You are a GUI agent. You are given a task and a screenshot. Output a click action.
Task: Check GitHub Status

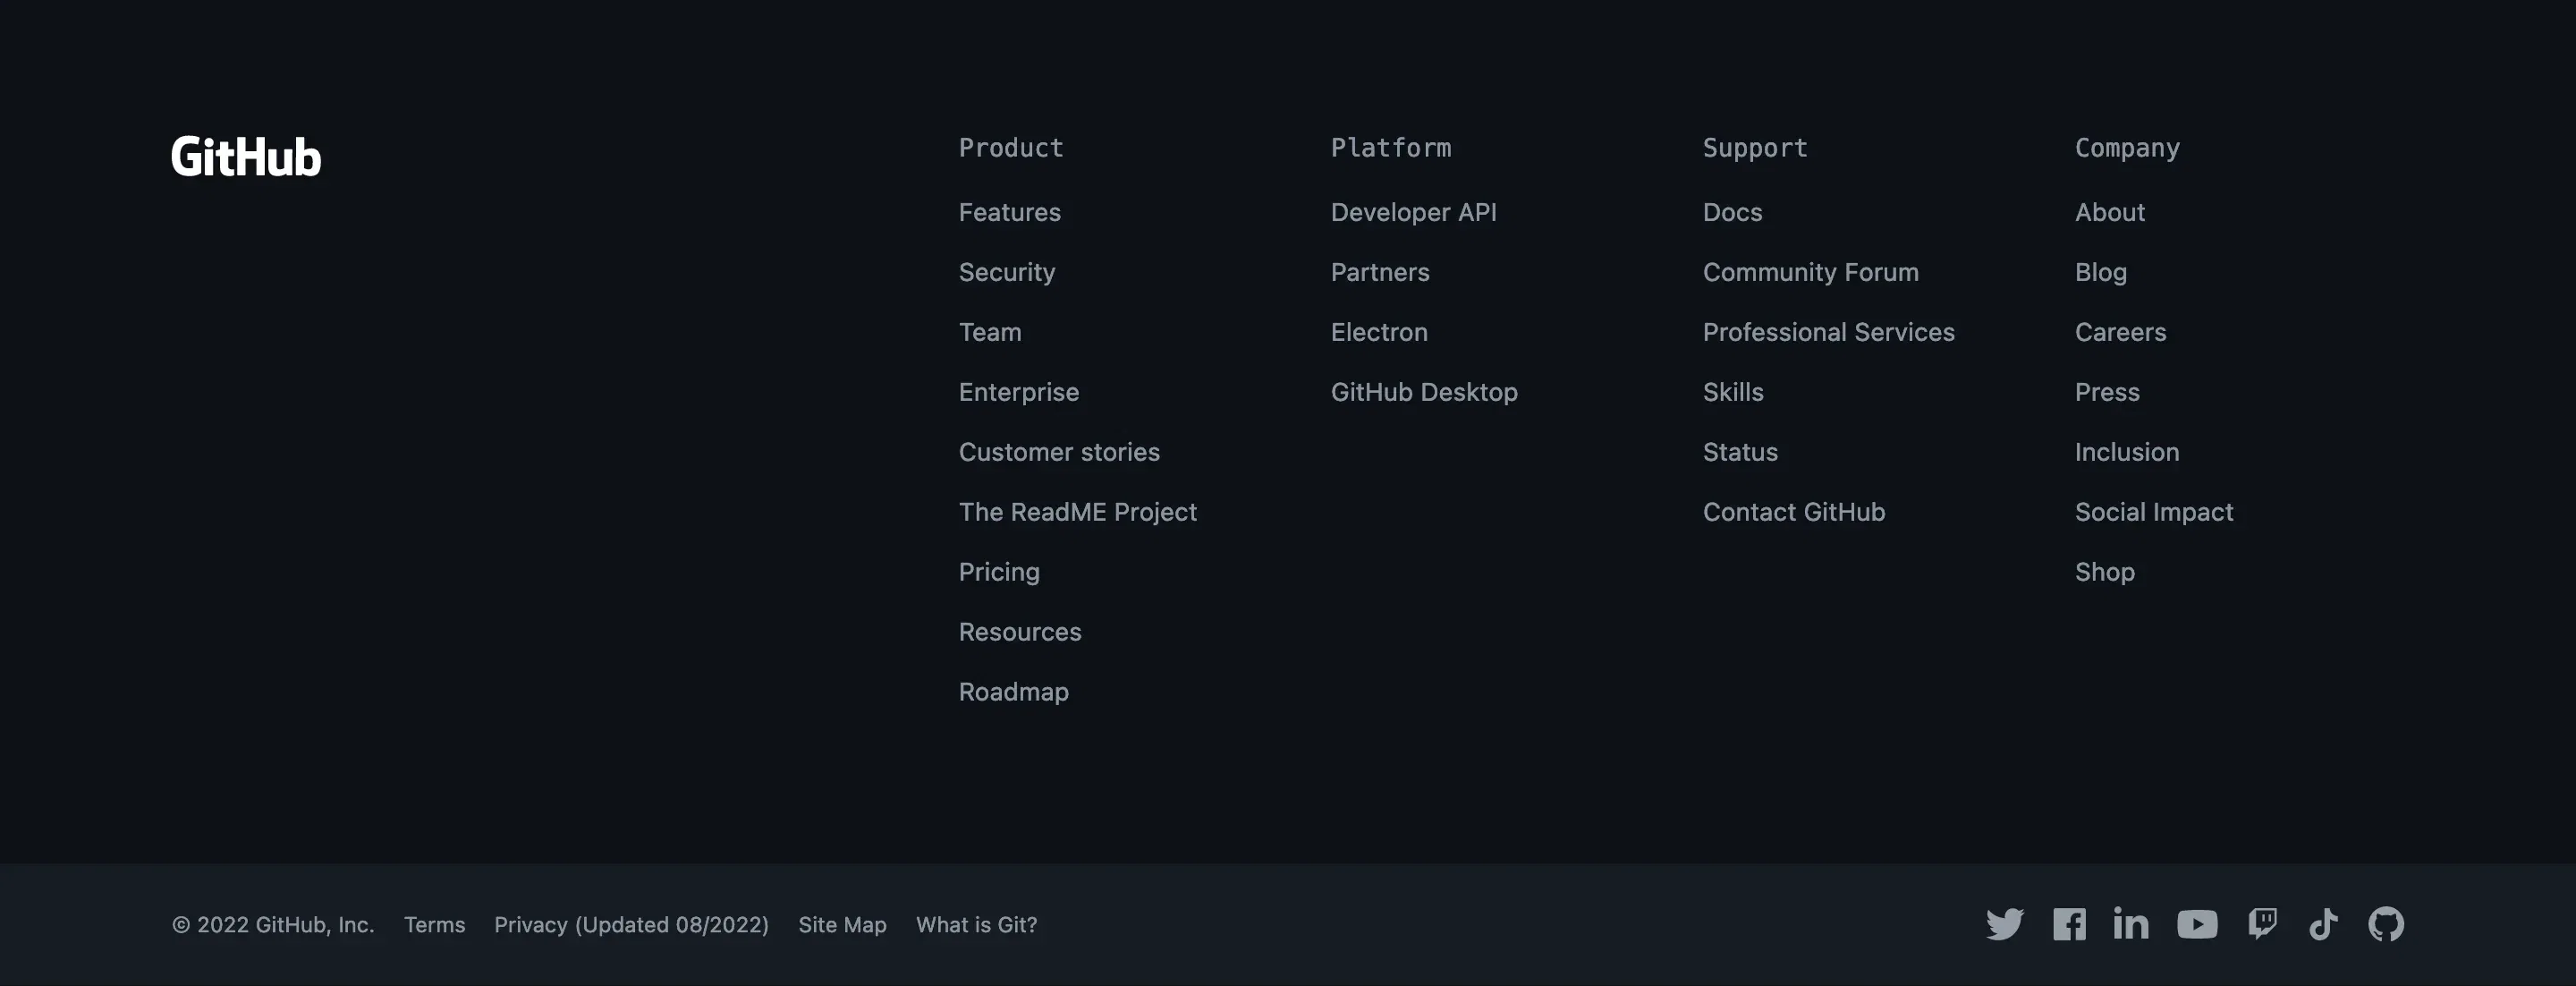click(1740, 451)
